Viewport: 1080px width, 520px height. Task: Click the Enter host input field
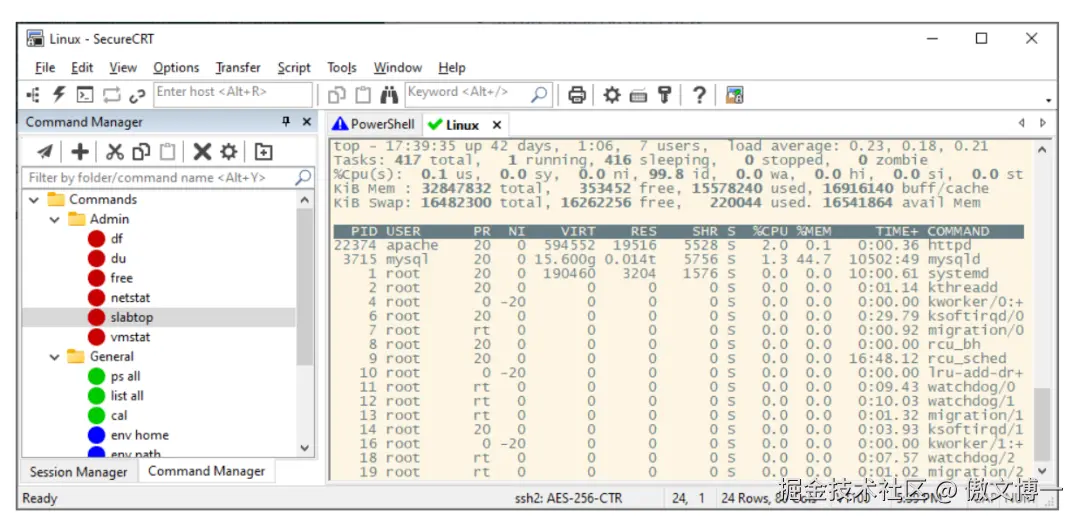pos(232,93)
